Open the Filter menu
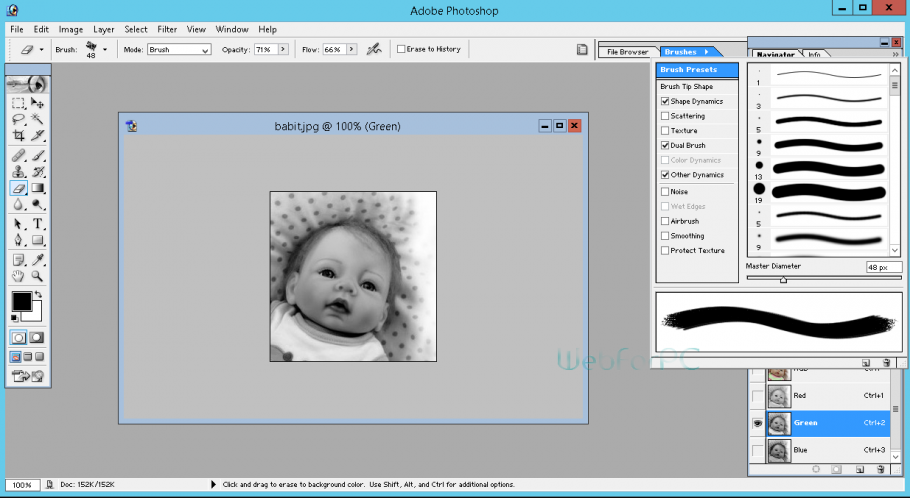Screen dimensions: 910x498 [x=167, y=29]
